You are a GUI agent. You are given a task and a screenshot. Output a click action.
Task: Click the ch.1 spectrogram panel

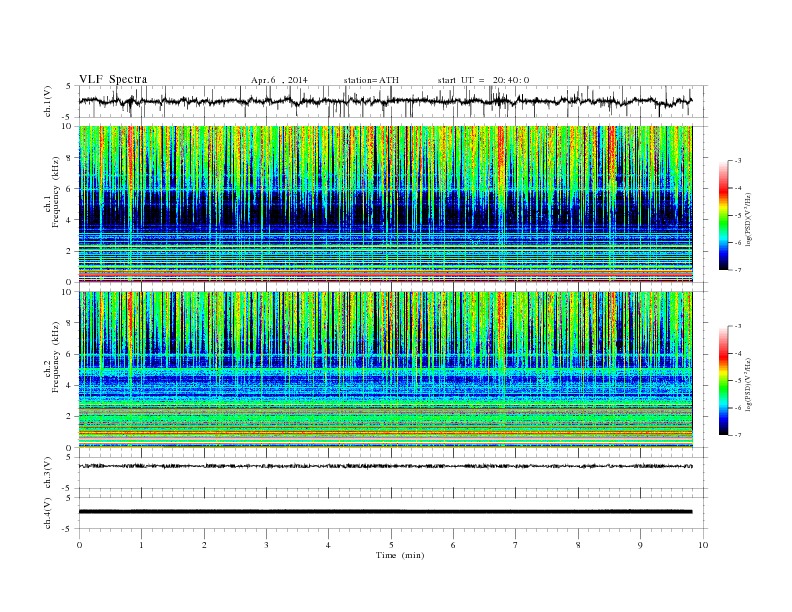pos(385,204)
